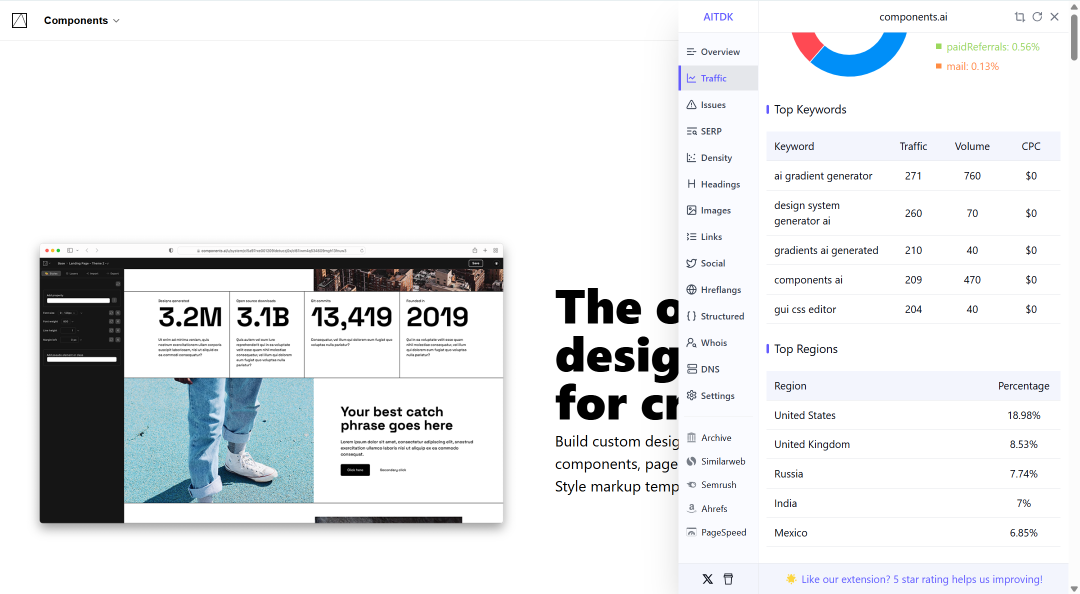Click the mail 0.13% legend entry
The height and width of the screenshot is (594, 1080).
[x=966, y=66]
